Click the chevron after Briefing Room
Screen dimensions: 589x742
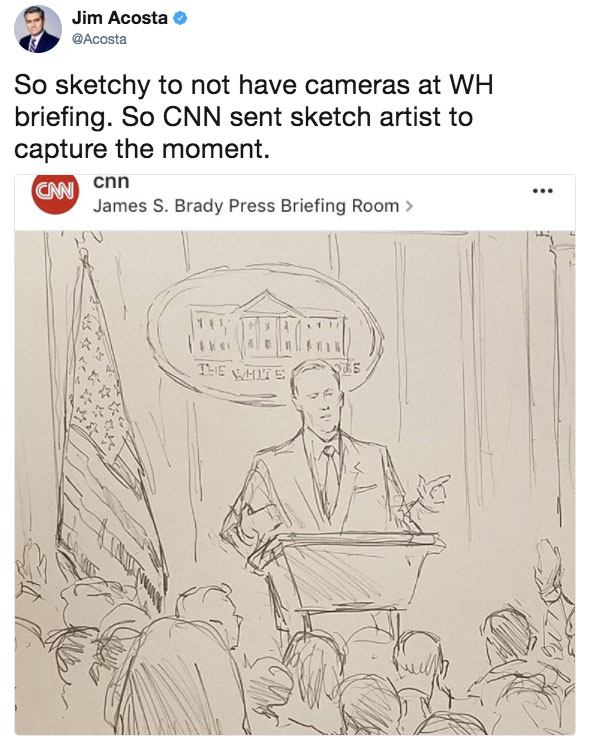409,206
